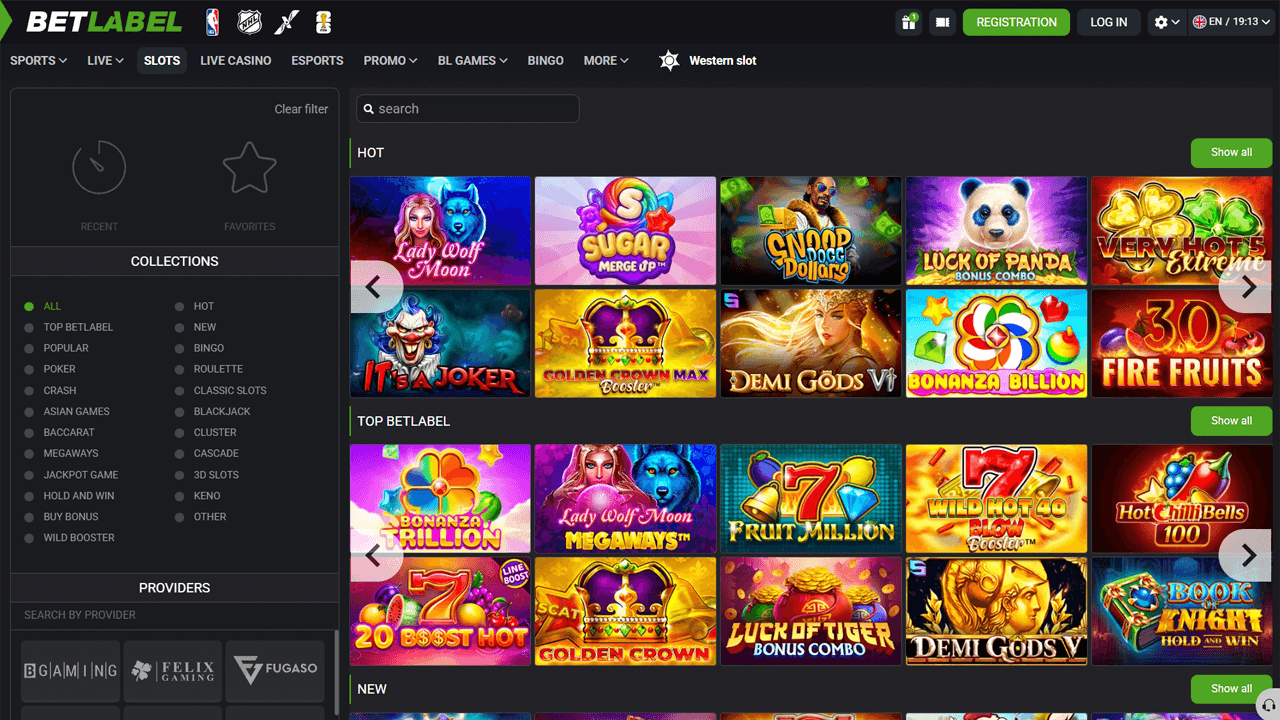The height and width of the screenshot is (720, 1280).
Task: Click the LOG IN button
Action: [1109, 22]
